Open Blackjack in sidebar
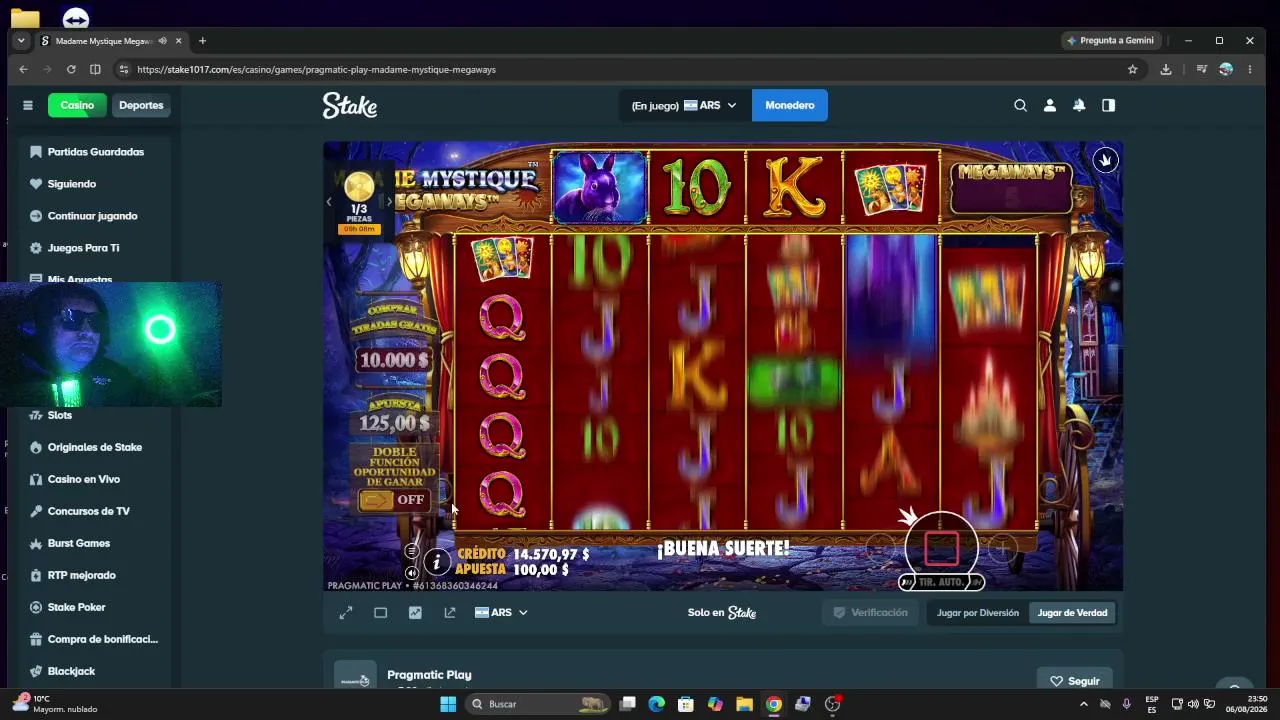Screen dimensions: 1280x720 coord(95,671)
